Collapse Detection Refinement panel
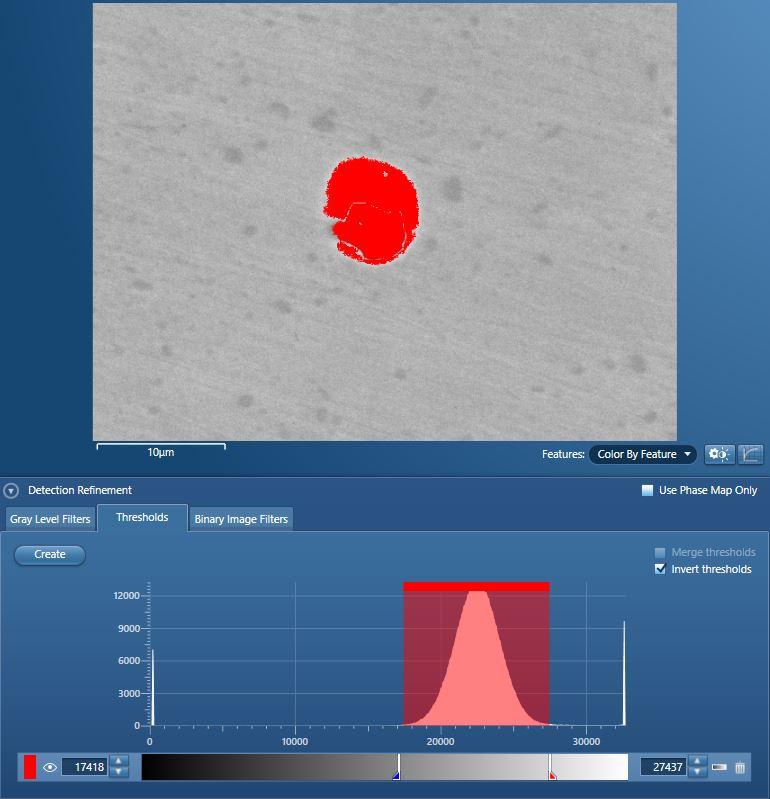 pyautogui.click(x=11, y=491)
